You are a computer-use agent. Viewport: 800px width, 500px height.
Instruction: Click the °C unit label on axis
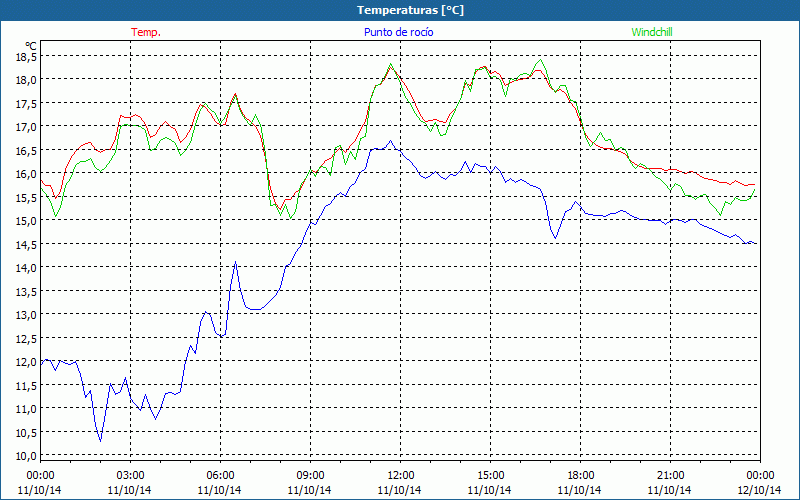(31, 46)
